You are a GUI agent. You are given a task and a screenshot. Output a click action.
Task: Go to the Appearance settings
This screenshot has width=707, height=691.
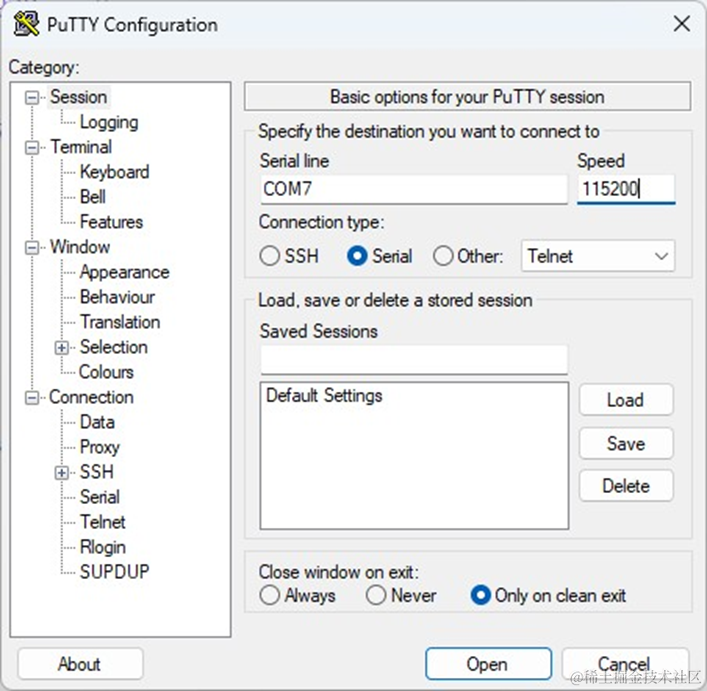tap(124, 272)
